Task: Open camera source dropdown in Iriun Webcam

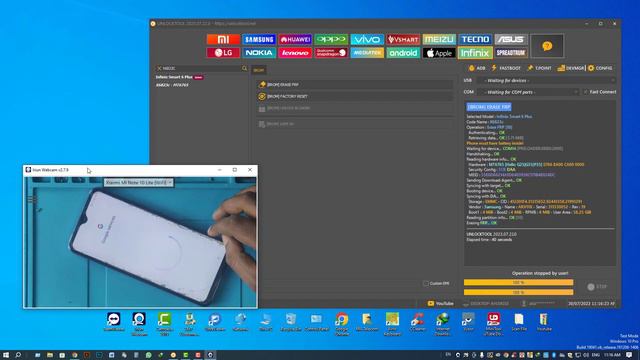Action: (139, 182)
